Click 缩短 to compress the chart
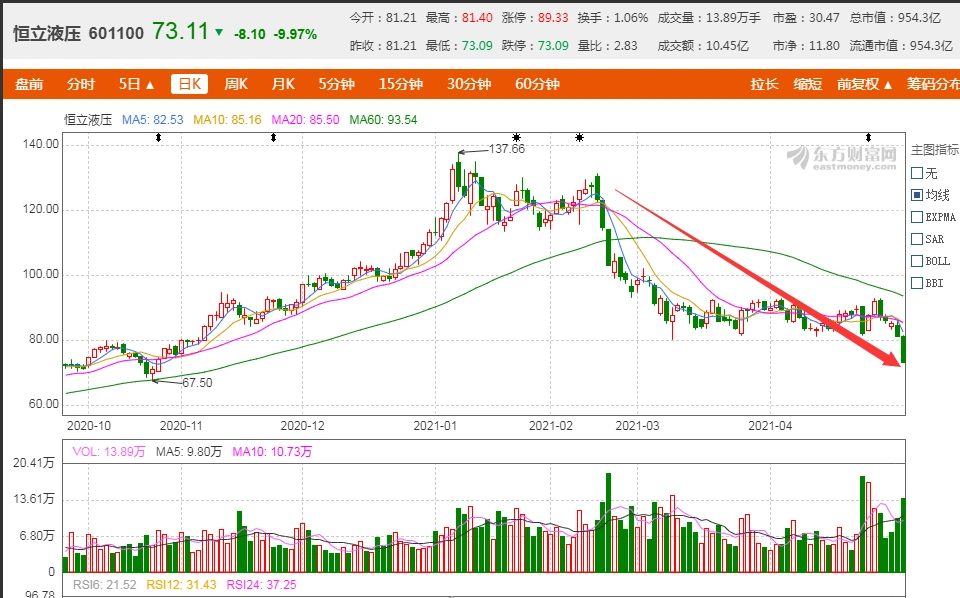The image size is (960, 598). pos(811,84)
